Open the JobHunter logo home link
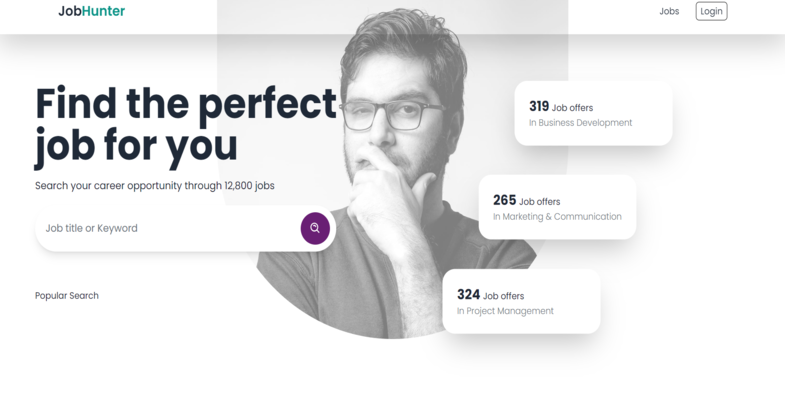 (x=92, y=11)
